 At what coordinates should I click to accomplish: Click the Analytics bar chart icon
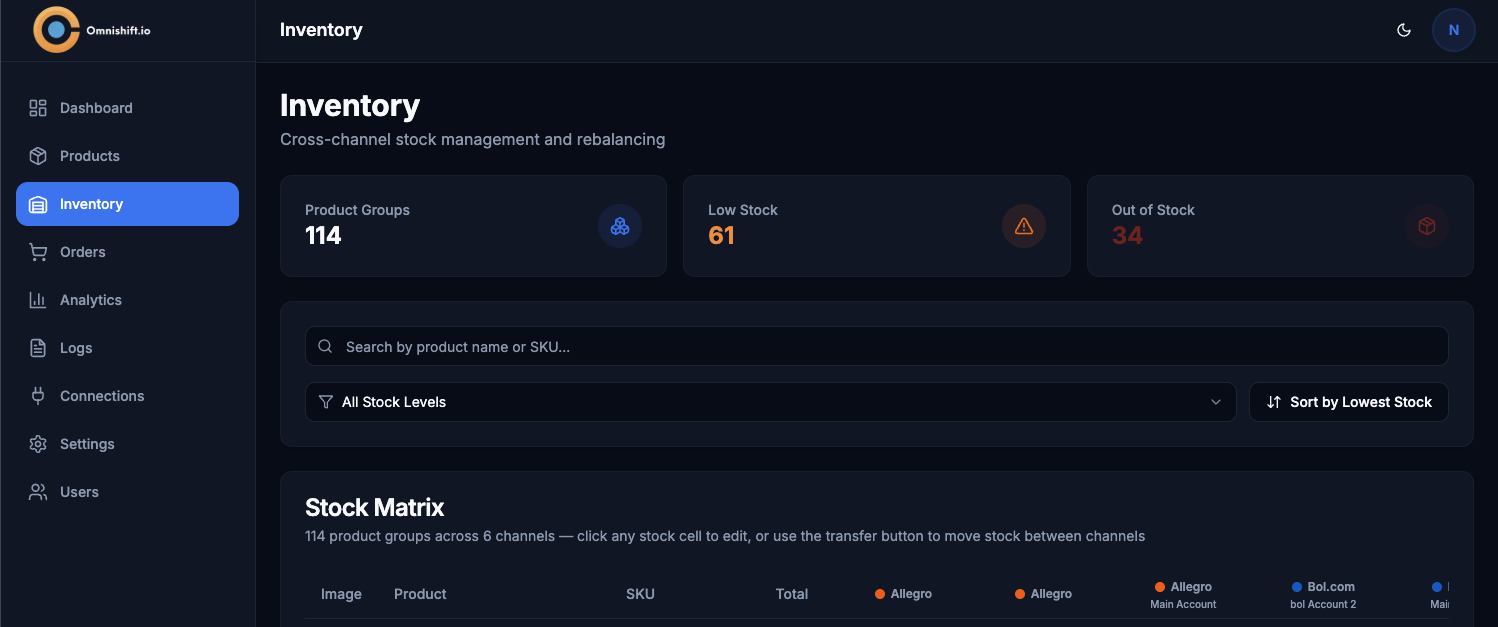tap(38, 300)
